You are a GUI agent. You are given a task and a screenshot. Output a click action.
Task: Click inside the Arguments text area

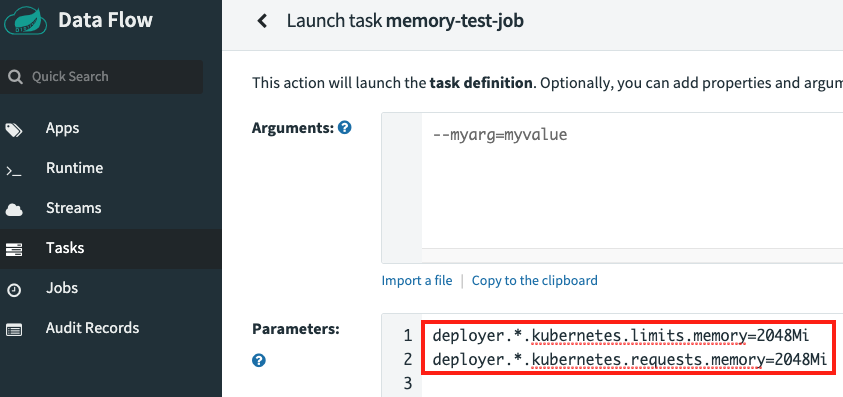tap(632, 181)
